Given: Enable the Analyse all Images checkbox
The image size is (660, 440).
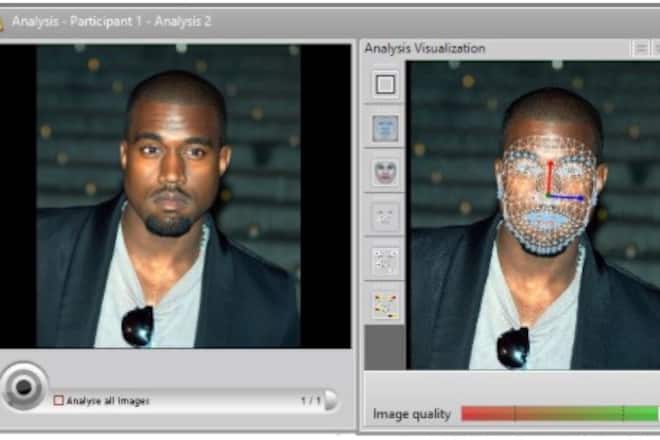Looking at the screenshot, I should 59,400.
